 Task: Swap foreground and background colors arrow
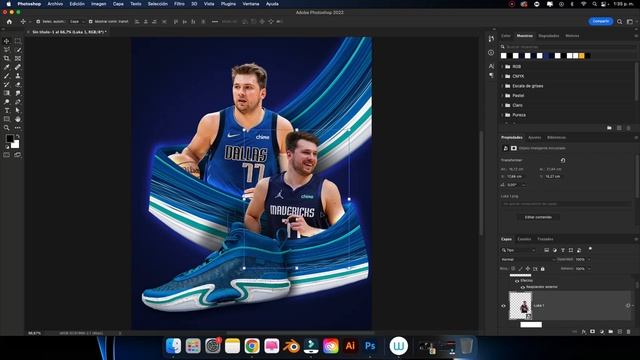[x=18, y=137]
